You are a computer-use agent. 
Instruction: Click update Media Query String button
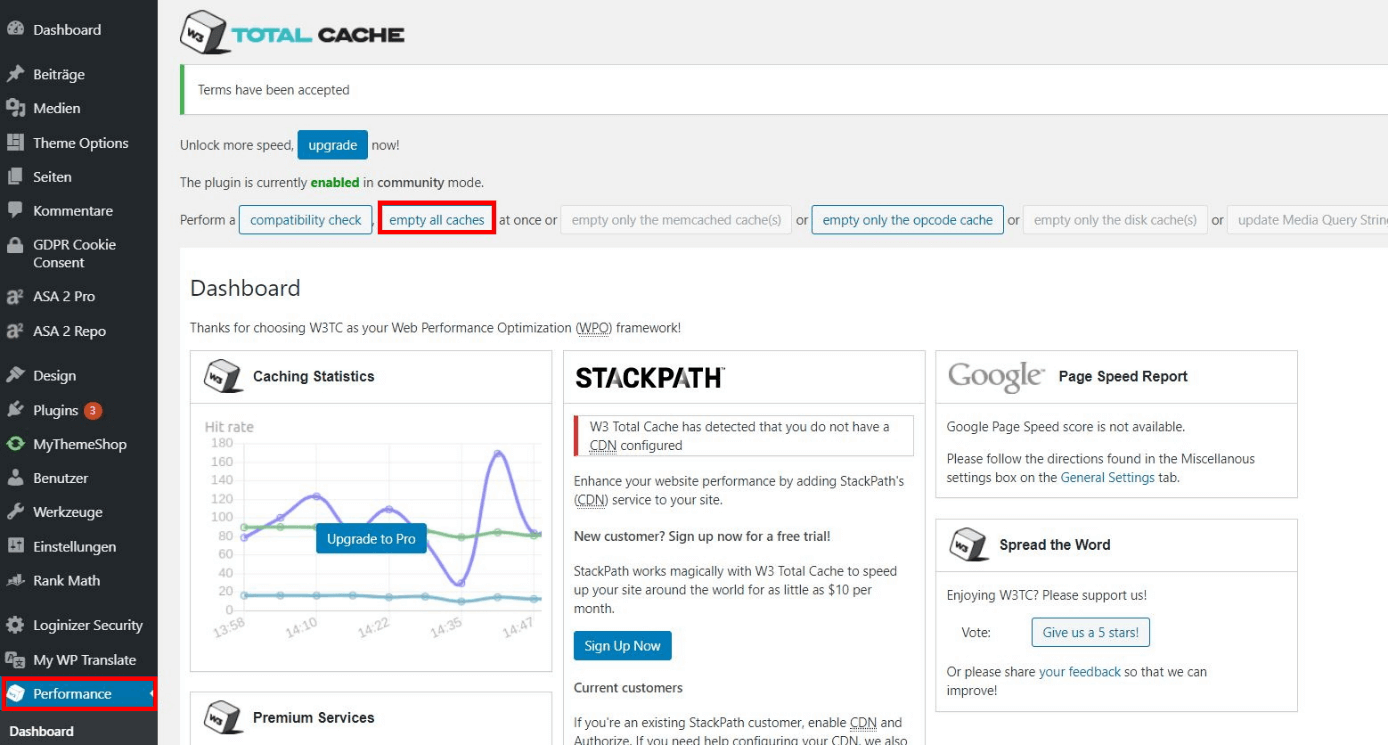(x=1308, y=220)
